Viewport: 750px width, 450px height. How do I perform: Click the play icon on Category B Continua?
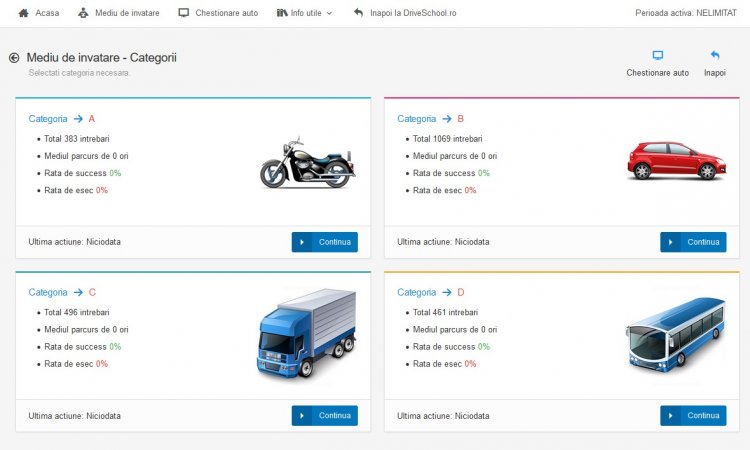[x=671, y=242]
